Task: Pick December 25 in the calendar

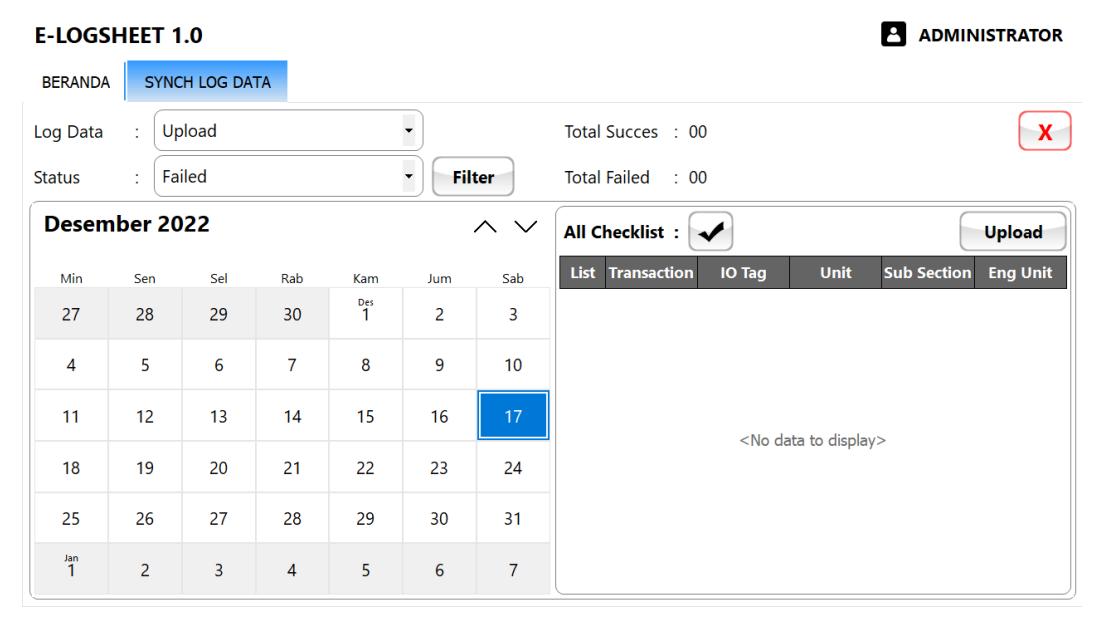Action: pos(71,518)
